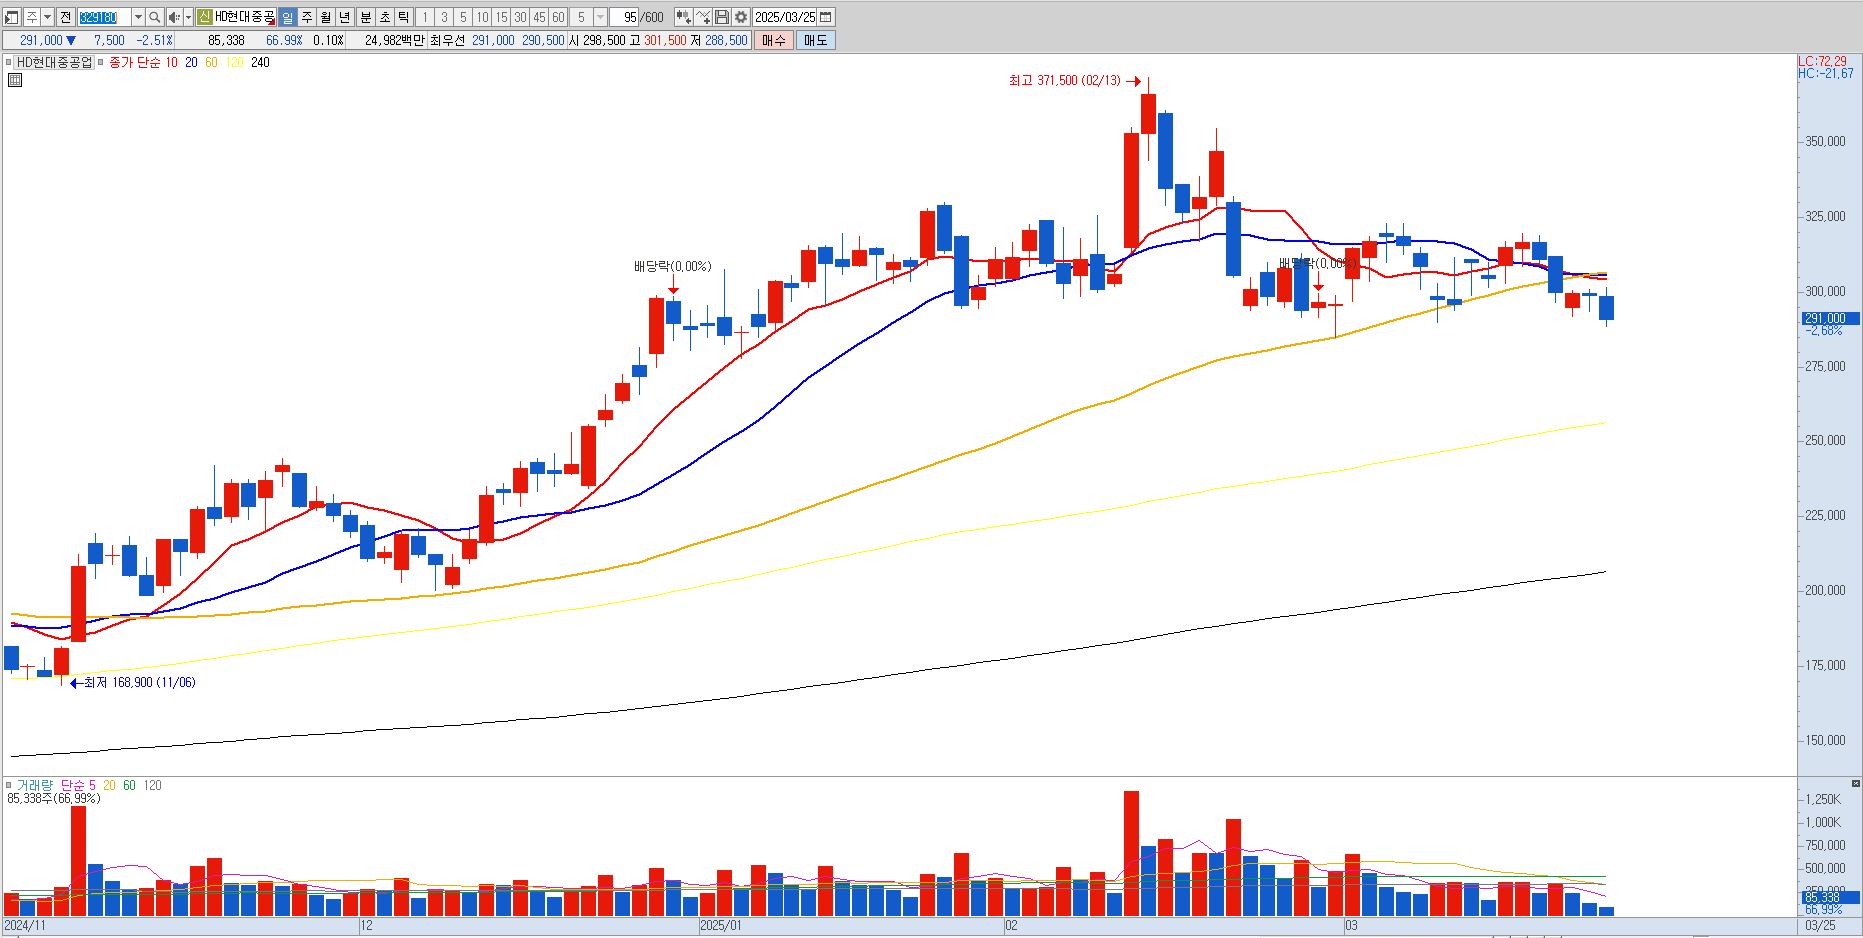Click the green 신 market badge icon

coord(204,17)
